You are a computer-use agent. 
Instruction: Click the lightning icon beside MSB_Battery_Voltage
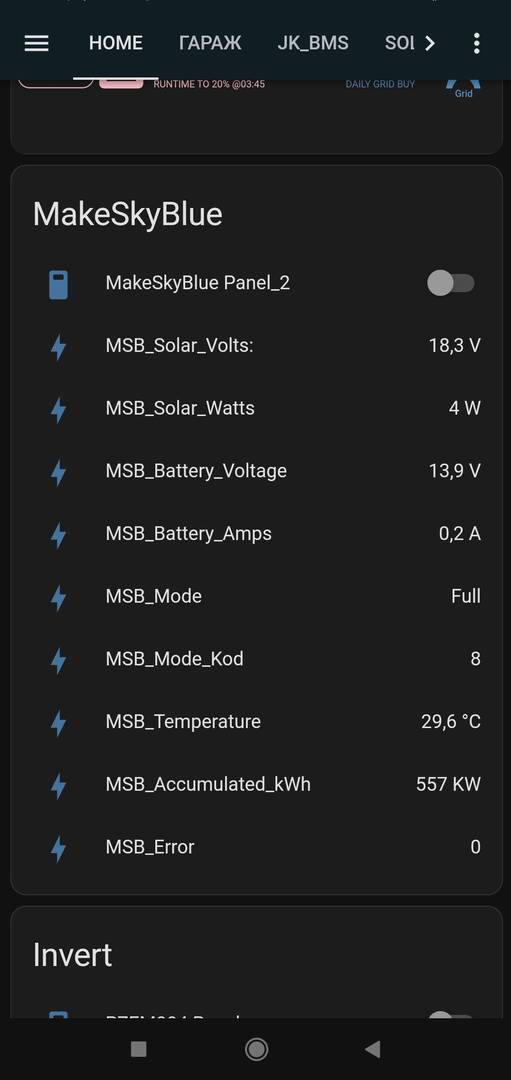59,473
